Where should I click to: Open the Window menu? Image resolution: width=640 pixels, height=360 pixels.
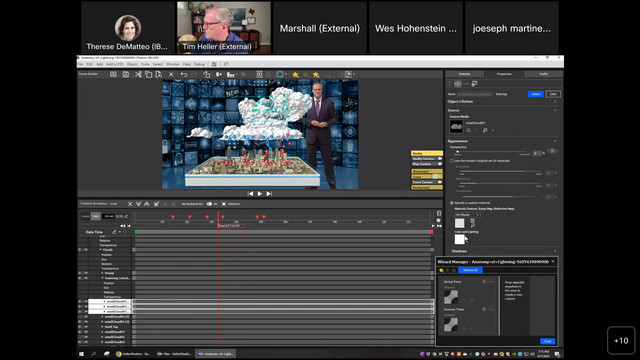click(173, 64)
